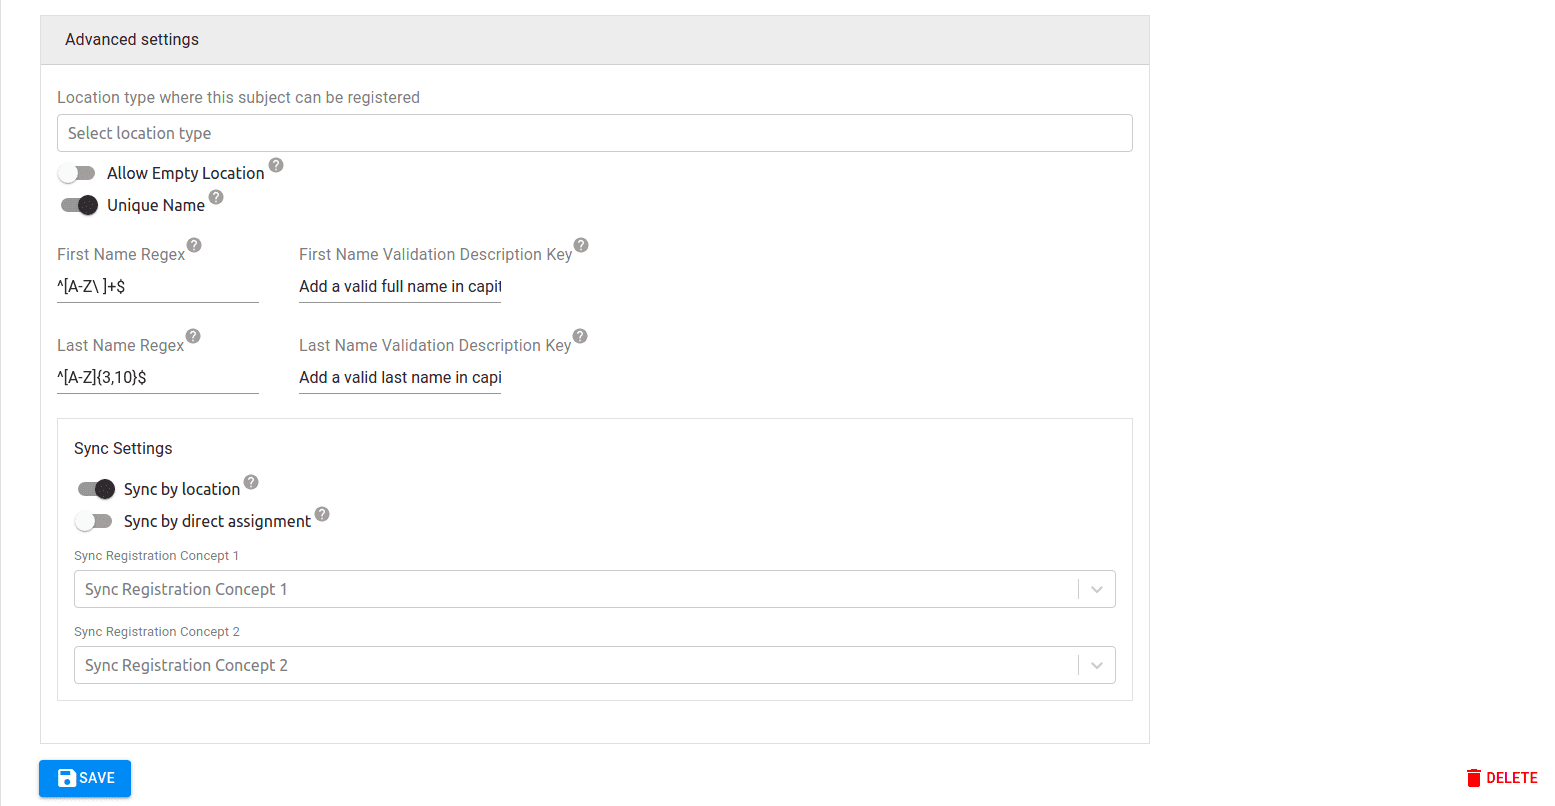The image size is (1555, 806).
Task: Enable Sync by direct assignment switch
Action: [94, 521]
